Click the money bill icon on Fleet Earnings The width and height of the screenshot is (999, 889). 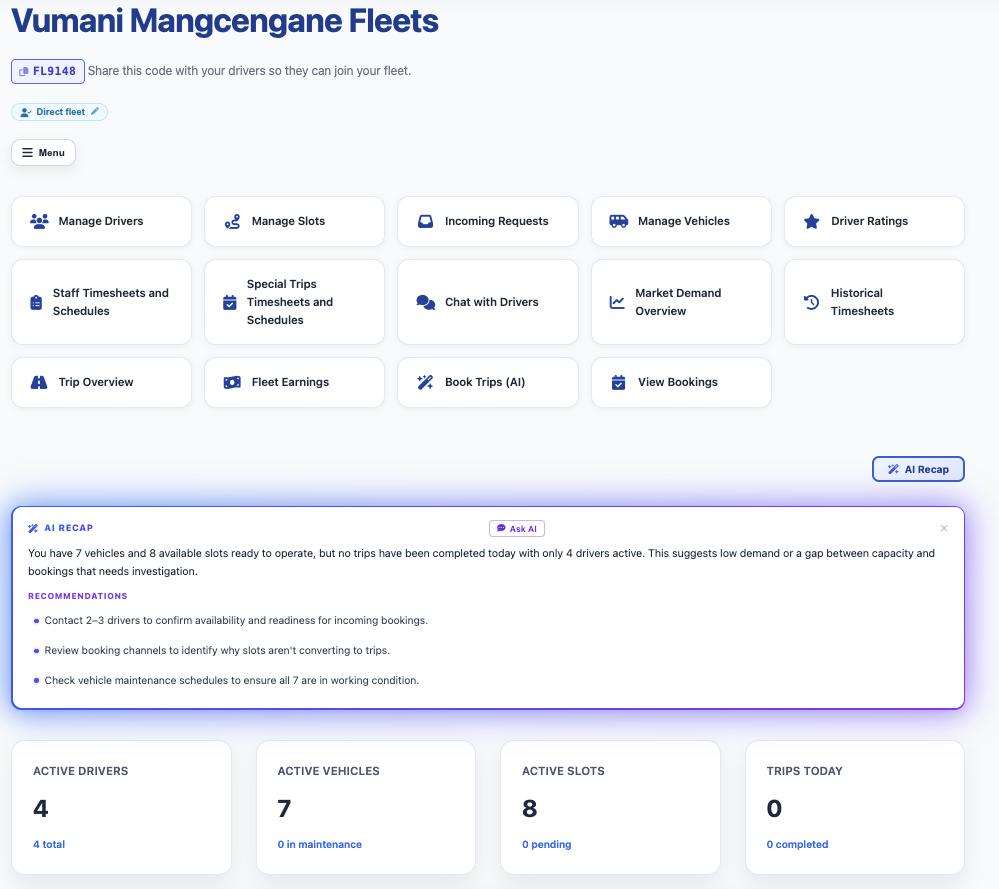tap(233, 382)
